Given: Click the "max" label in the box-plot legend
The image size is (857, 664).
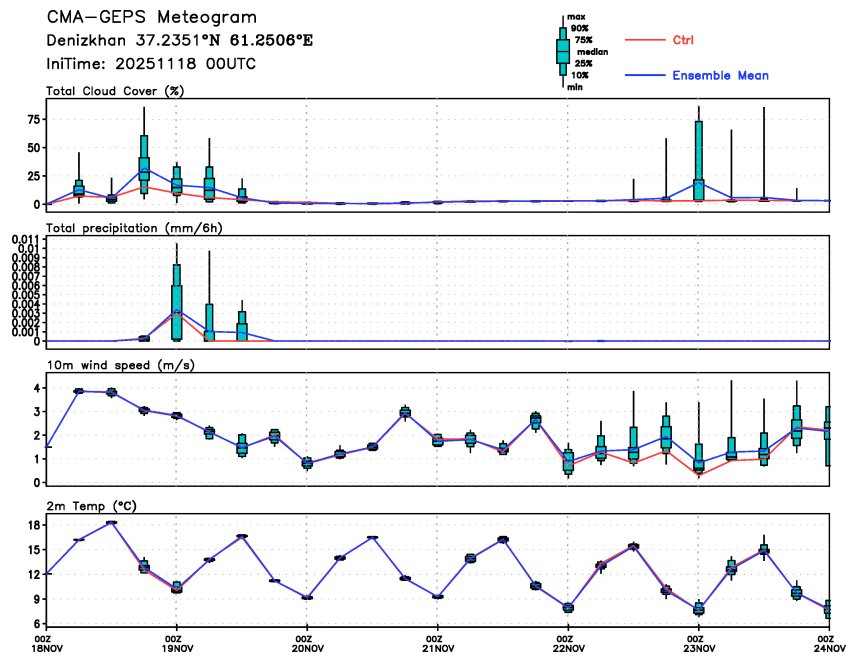Looking at the screenshot, I should coord(576,17).
